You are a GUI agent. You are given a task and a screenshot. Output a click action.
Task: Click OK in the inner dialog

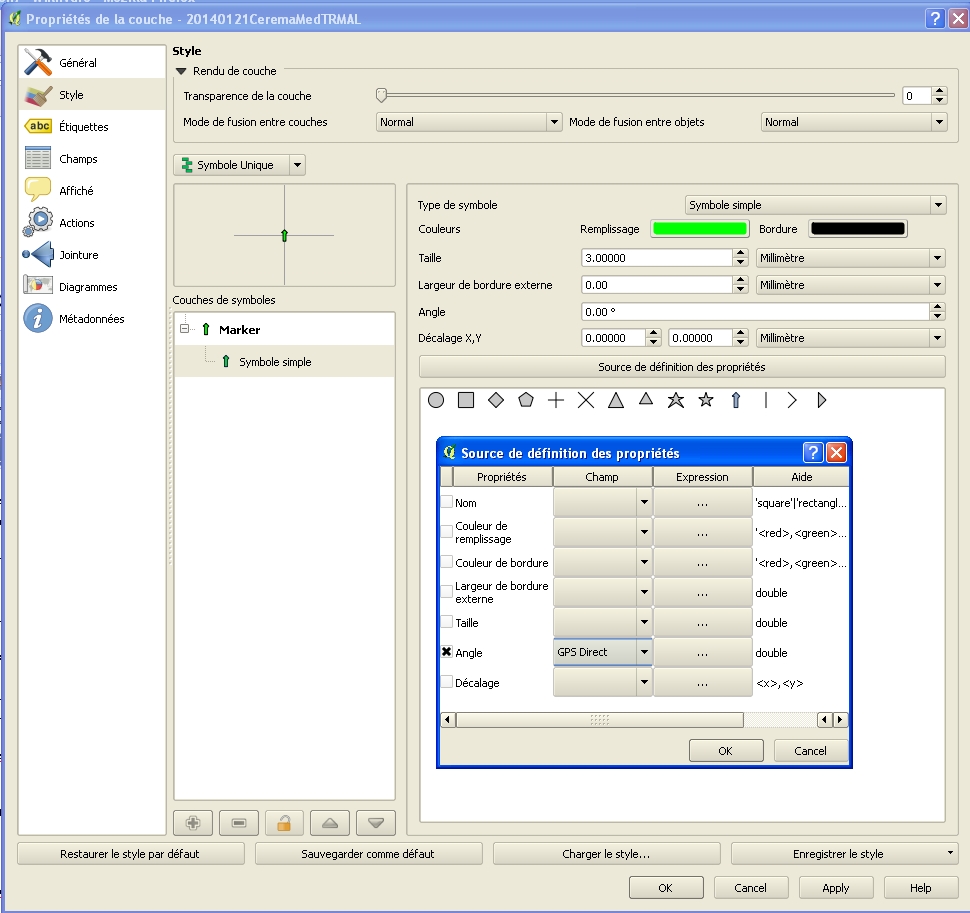pos(726,750)
